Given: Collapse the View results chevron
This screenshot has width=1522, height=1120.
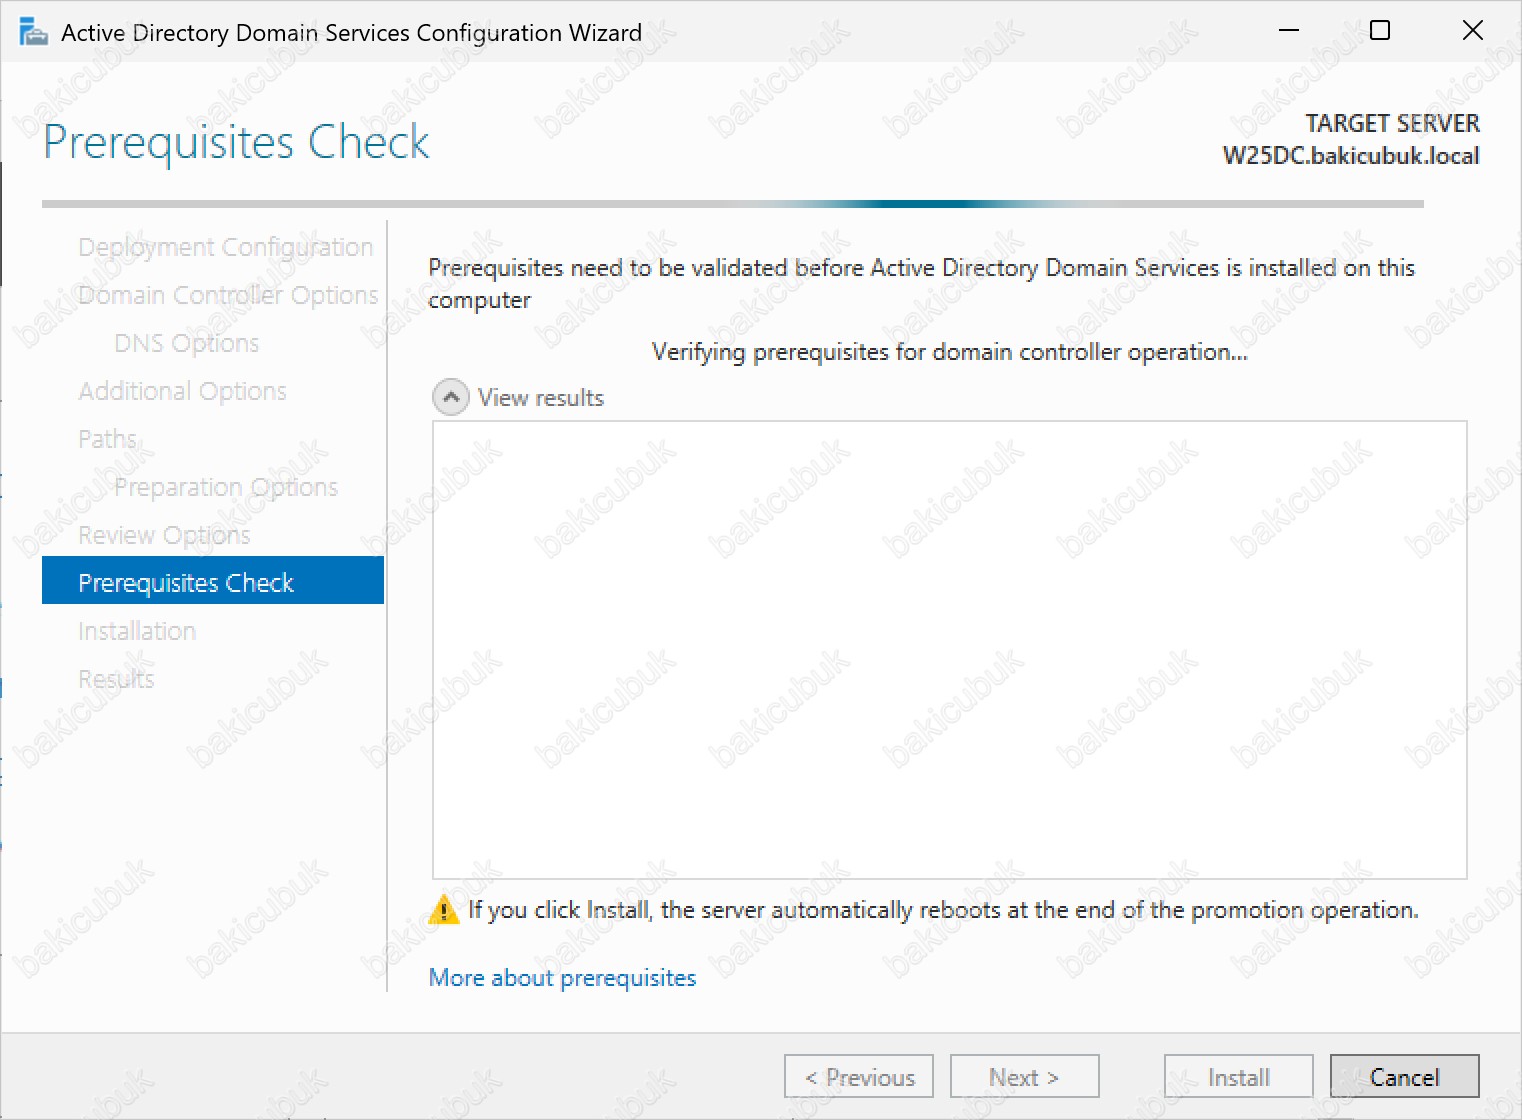Looking at the screenshot, I should 451,397.
